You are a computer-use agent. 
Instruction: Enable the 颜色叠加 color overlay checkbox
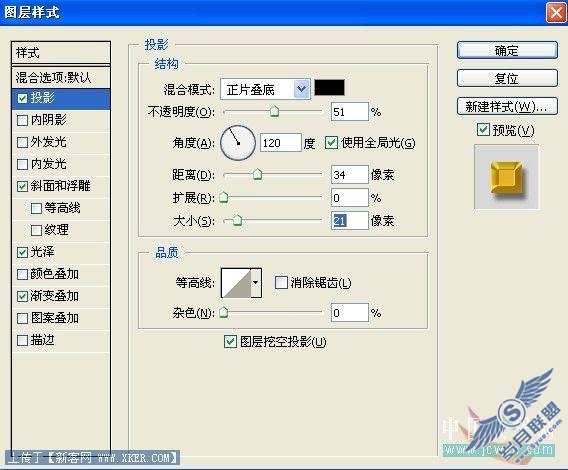pyautogui.click(x=22, y=274)
